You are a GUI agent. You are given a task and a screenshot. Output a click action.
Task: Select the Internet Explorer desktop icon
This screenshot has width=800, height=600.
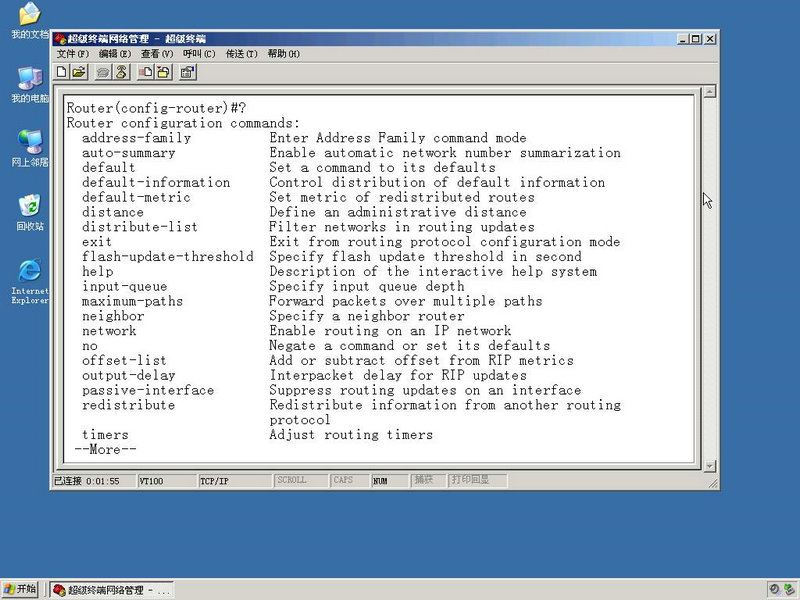30,282
